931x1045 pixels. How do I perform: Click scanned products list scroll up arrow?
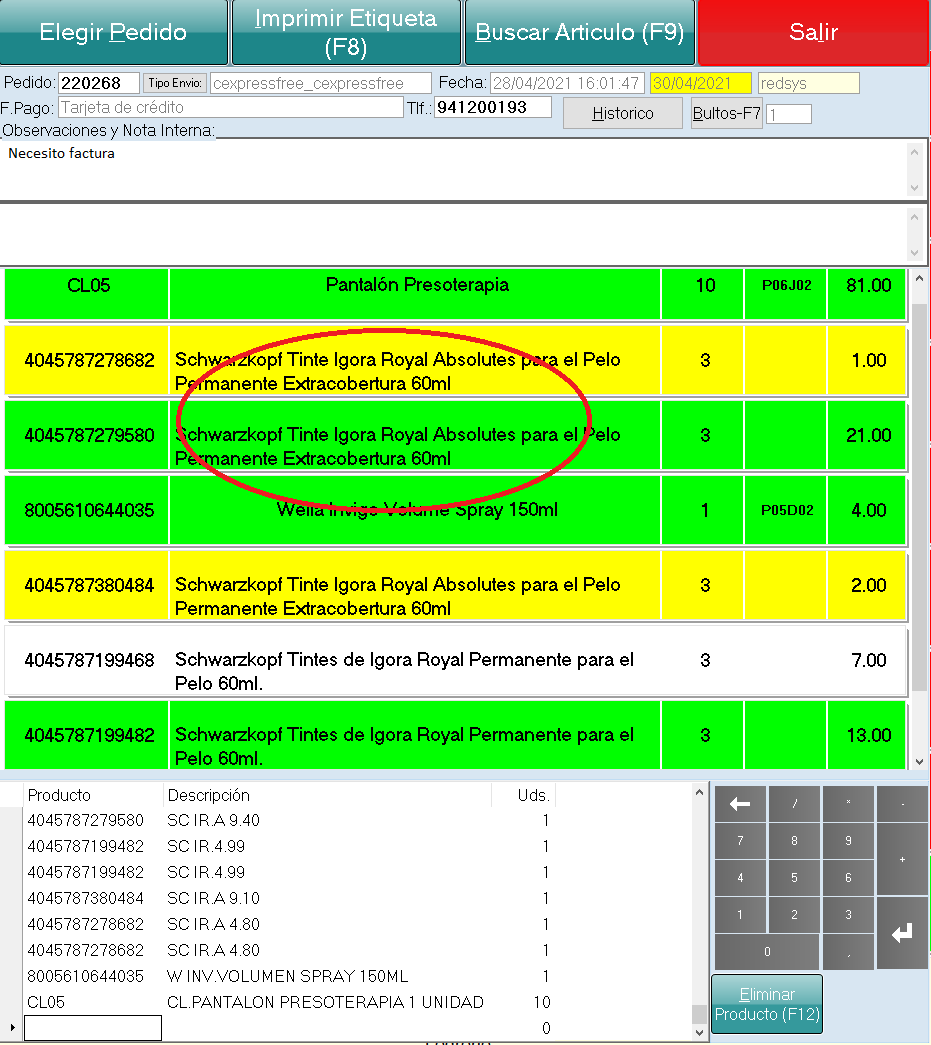pyautogui.click(x=699, y=792)
